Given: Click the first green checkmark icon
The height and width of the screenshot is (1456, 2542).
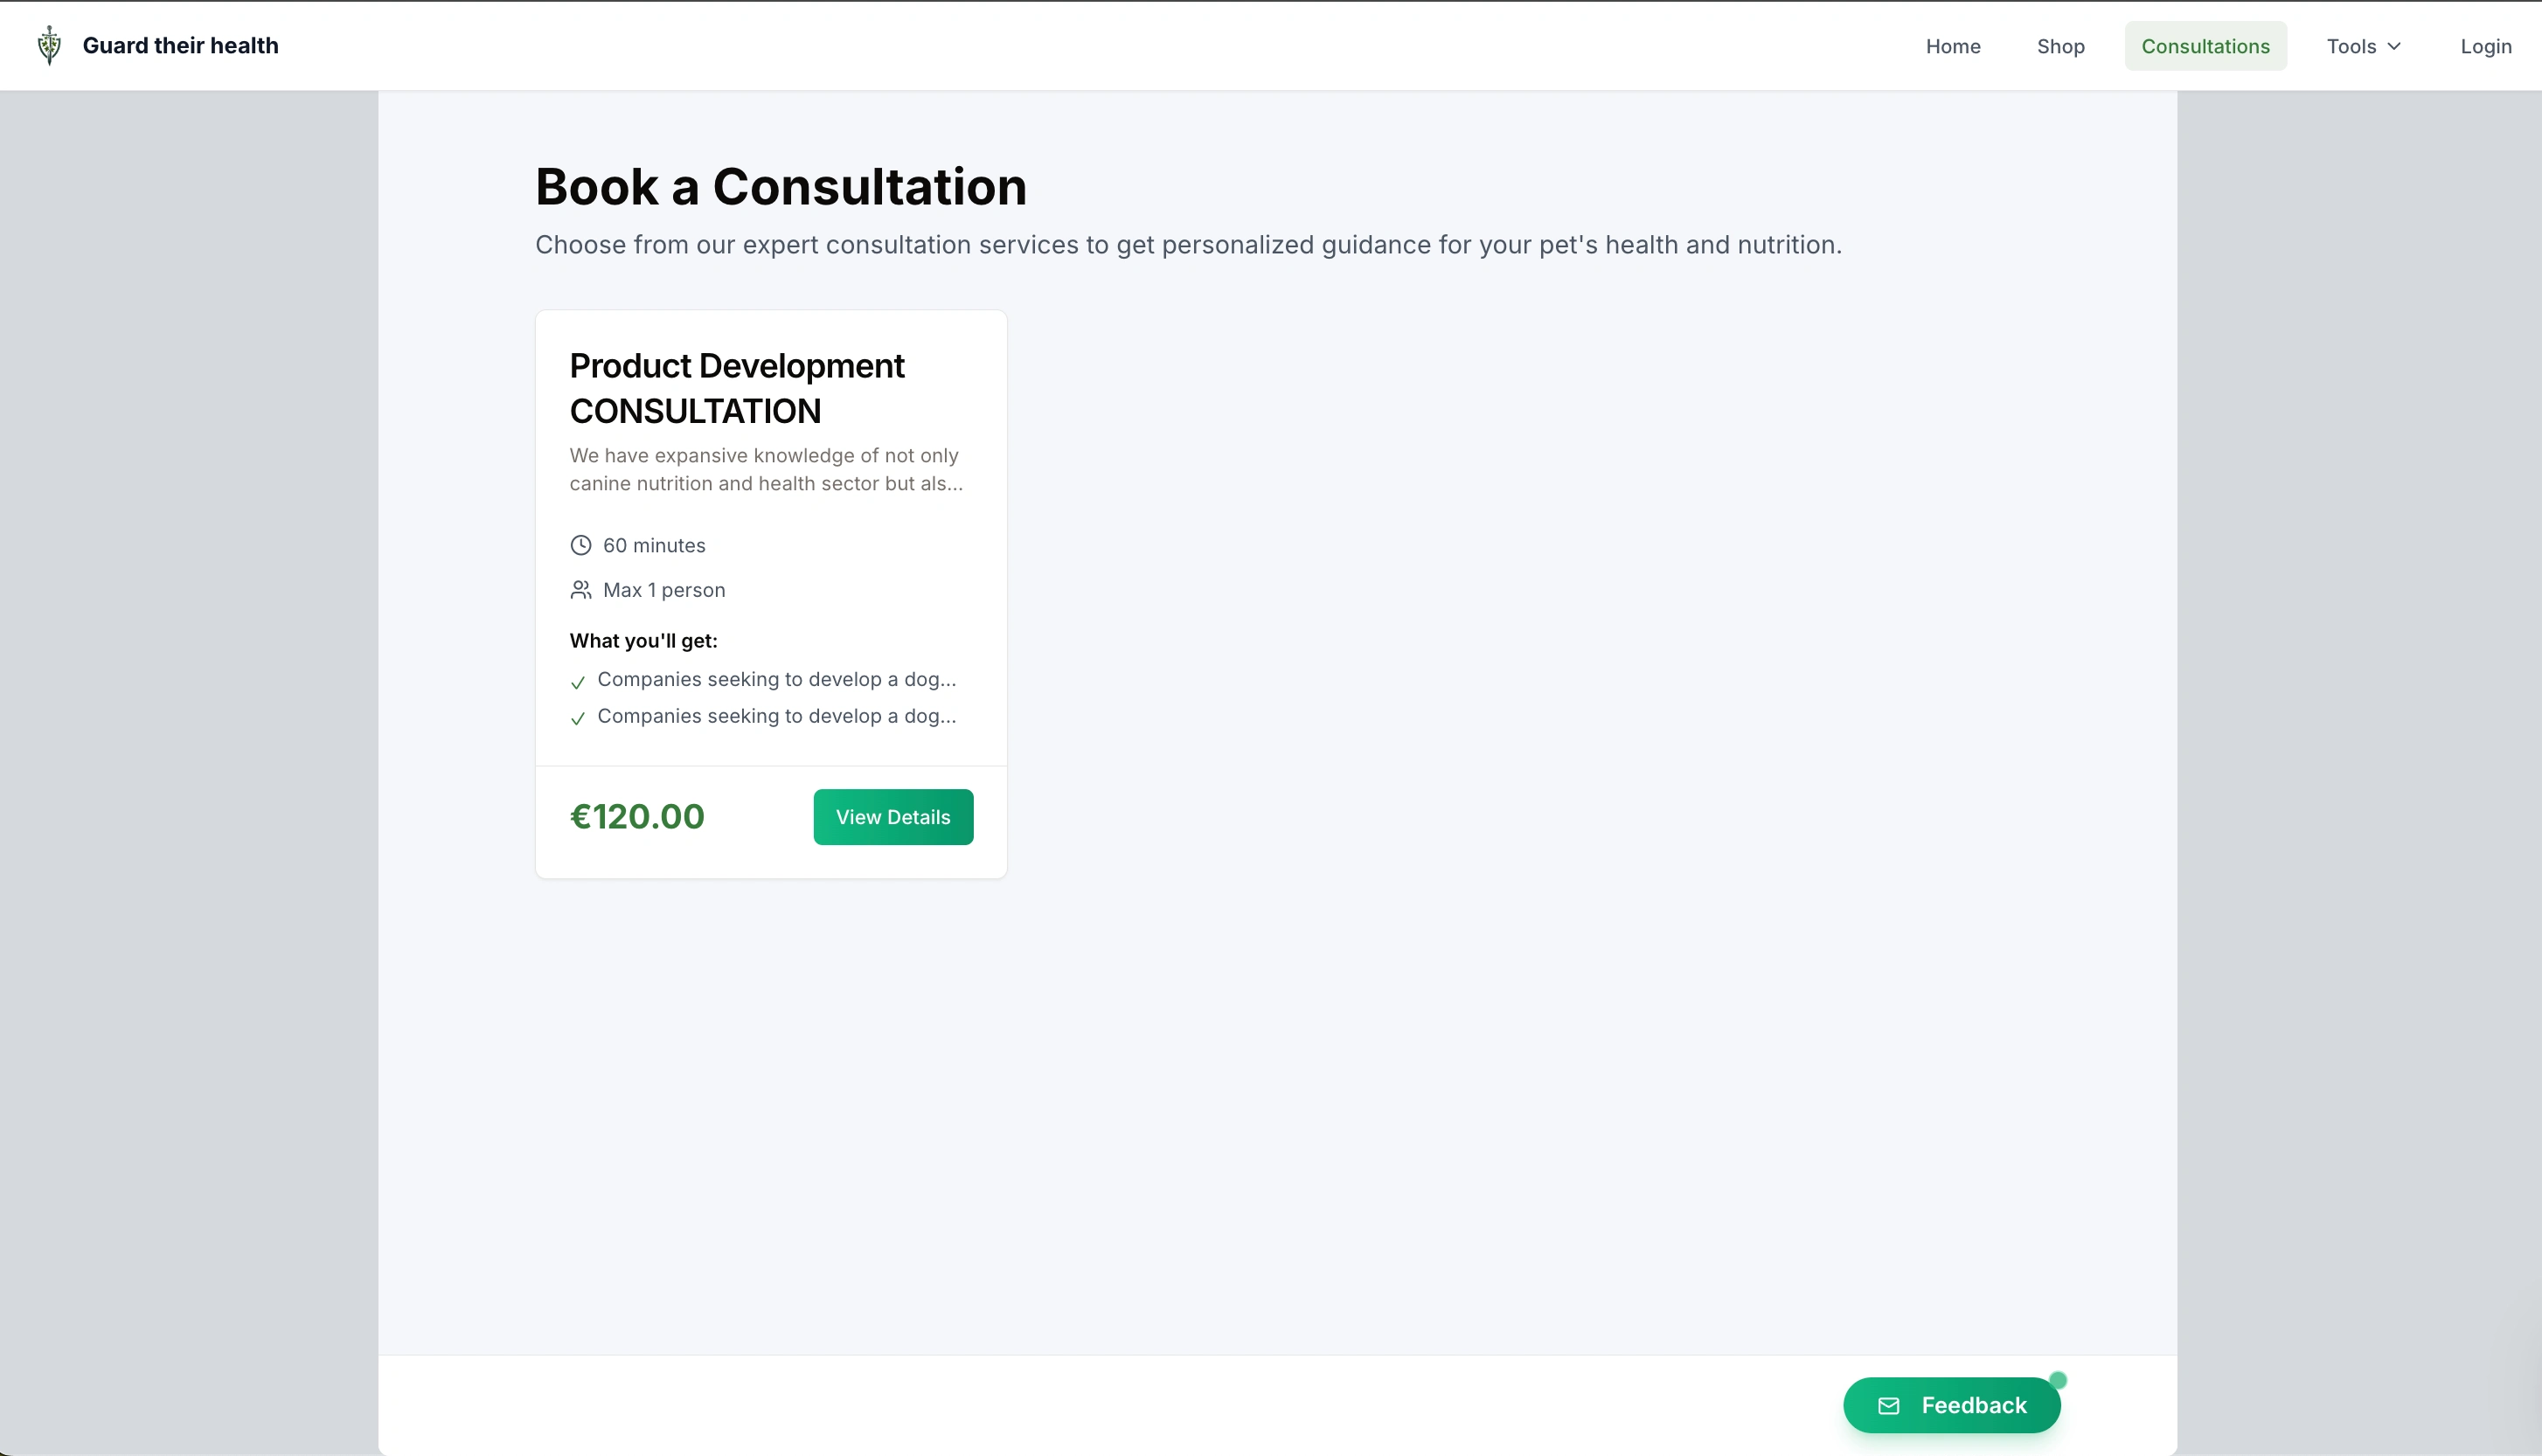Looking at the screenshot, I should [578, 683].
